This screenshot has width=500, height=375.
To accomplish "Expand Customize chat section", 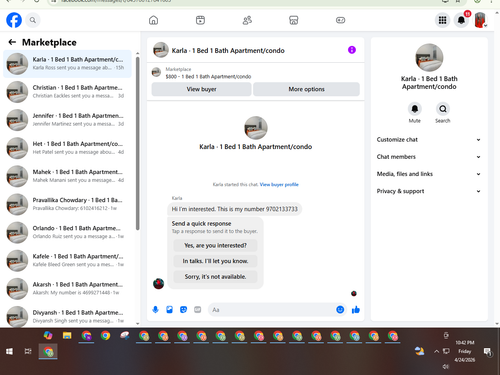I will (x=429, y=140).
